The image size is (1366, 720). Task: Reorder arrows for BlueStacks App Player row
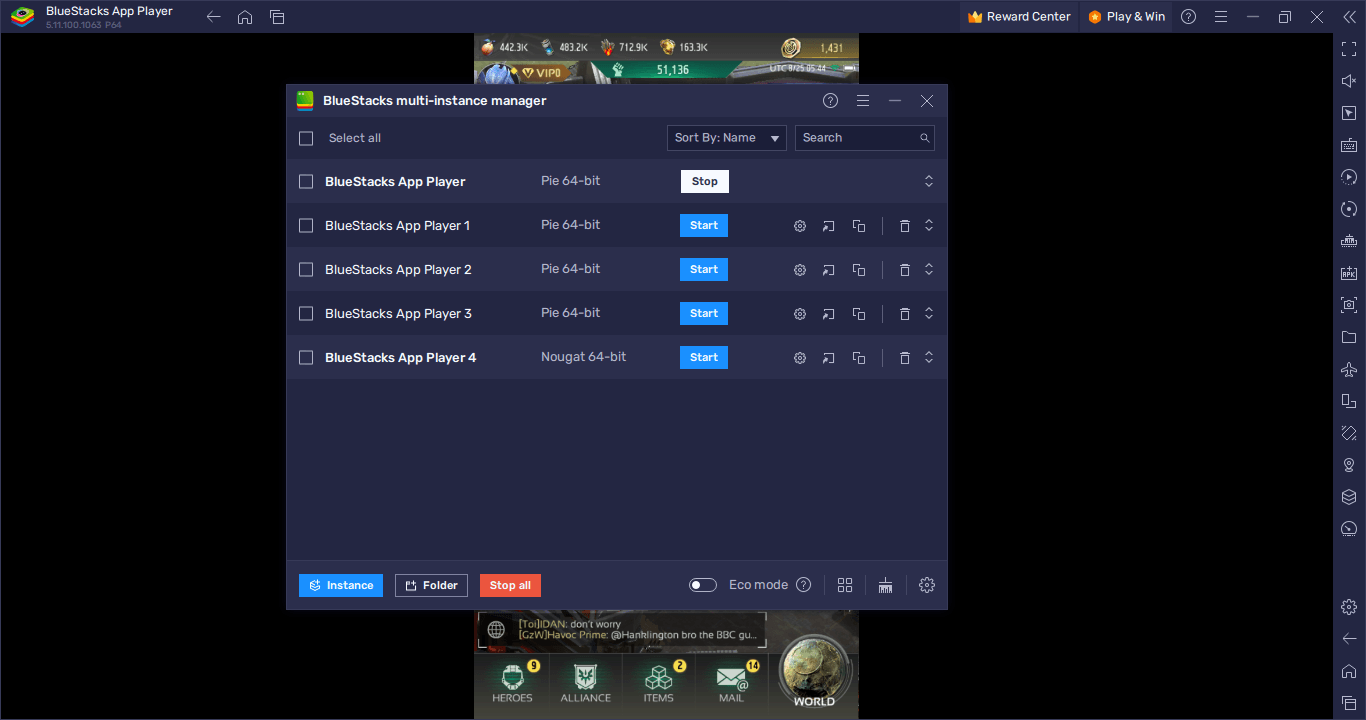929,182
